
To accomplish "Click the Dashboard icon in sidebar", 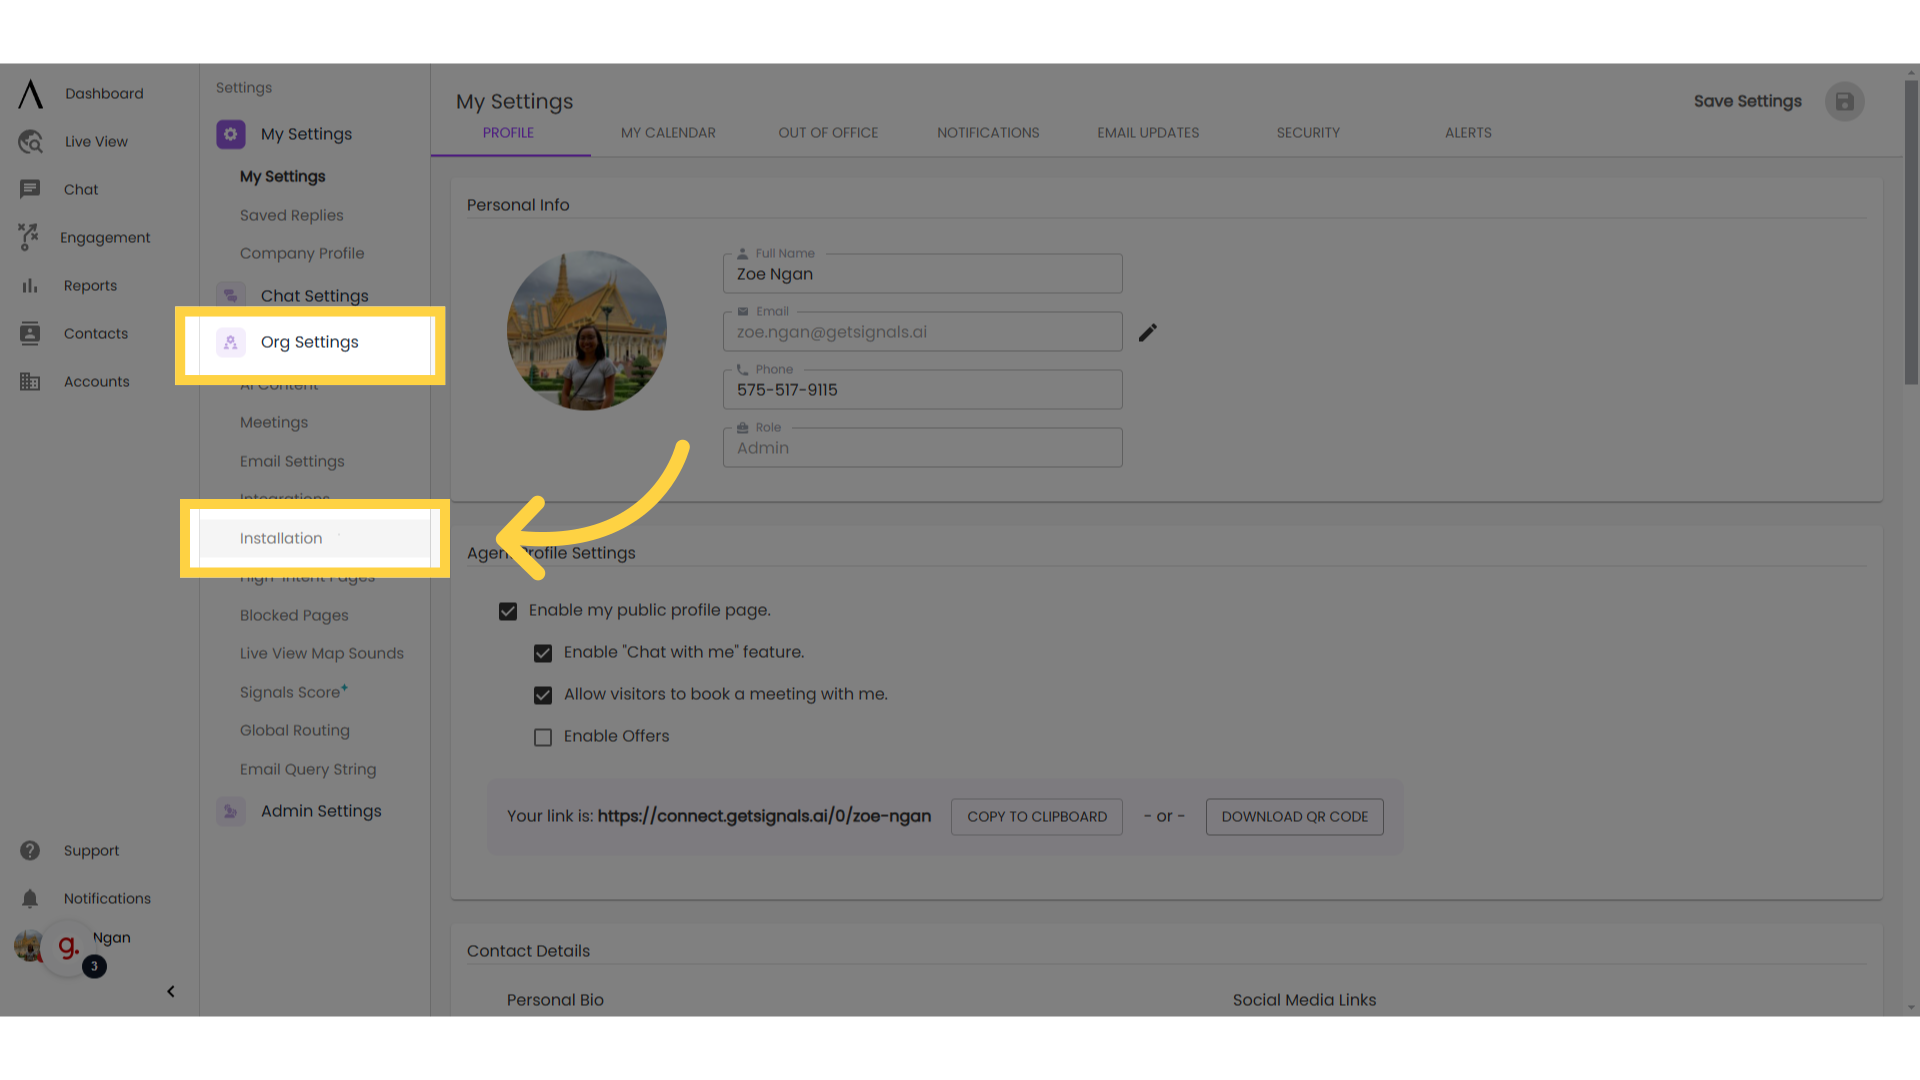I will coord(29,92).
